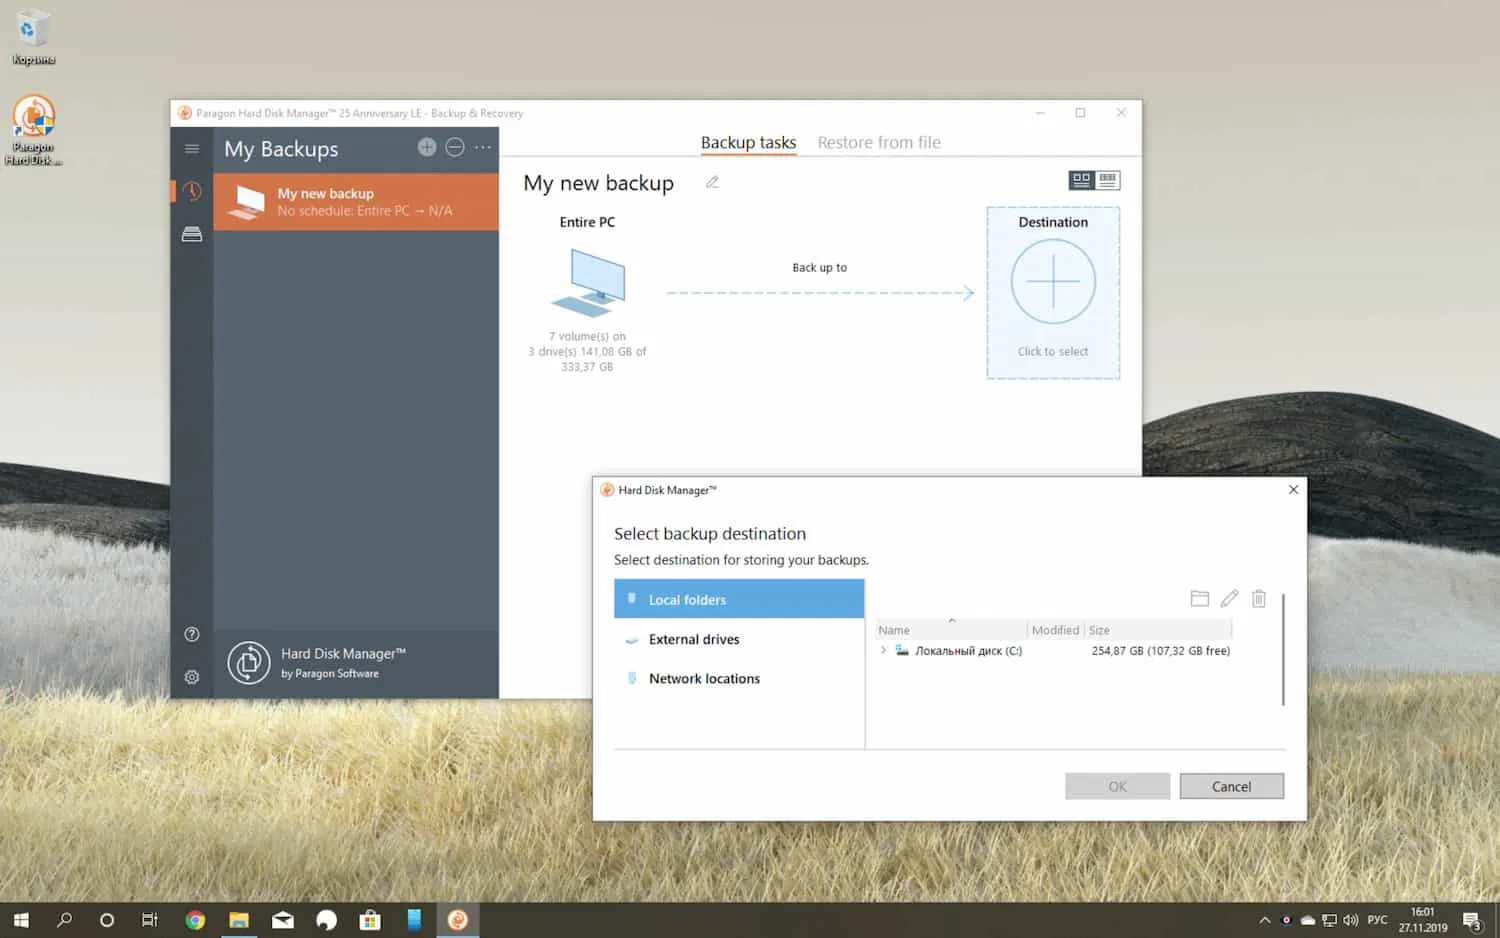This screenshot has height=938, width=1500.
Task: Open the hamburger menu in Paragon sidebar
Action: click(x=192, y=149)
